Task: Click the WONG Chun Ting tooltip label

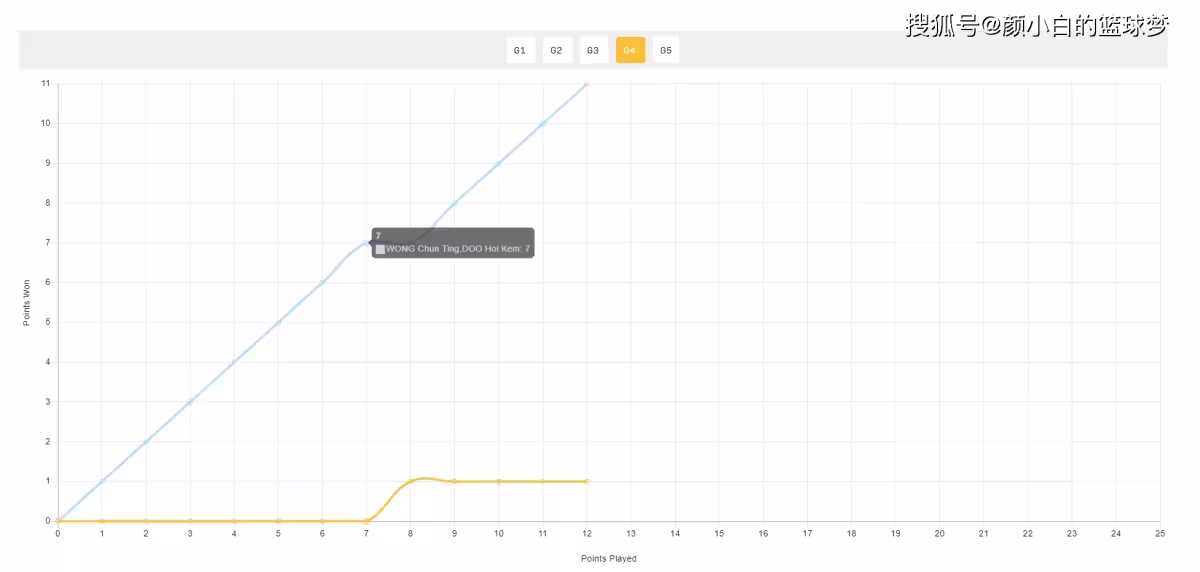Action: tap(457, 249)
